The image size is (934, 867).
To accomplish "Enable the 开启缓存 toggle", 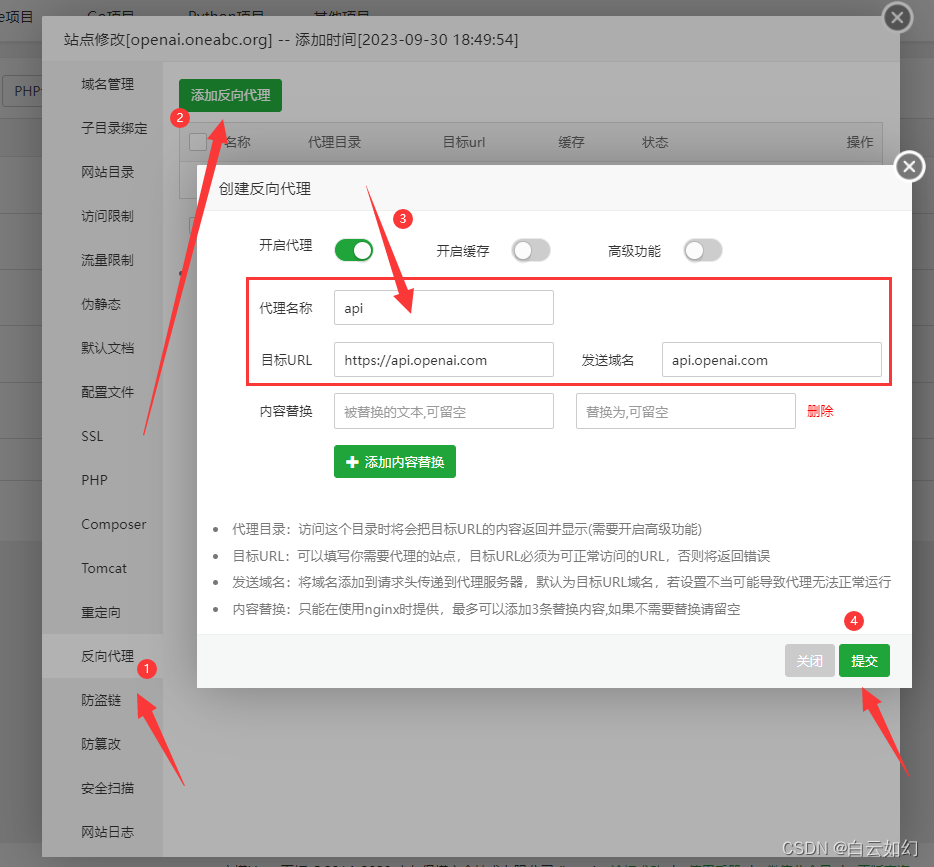I will pyautogui.click(x=531, y=250).
